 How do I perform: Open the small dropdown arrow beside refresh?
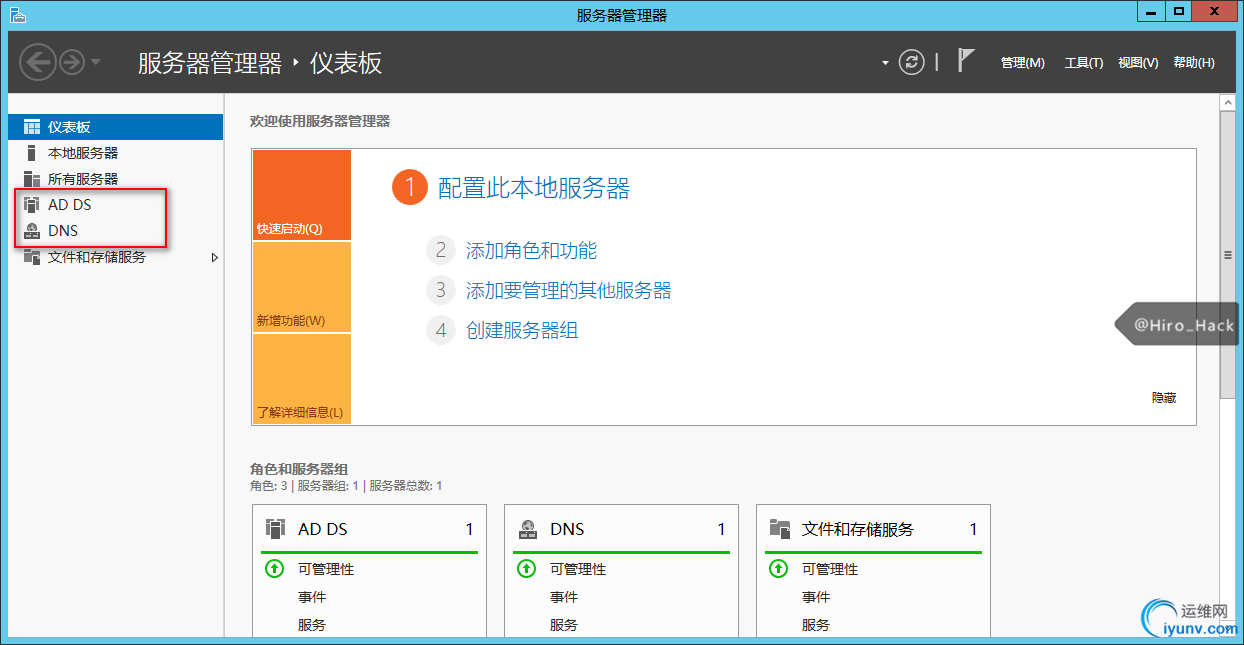click(885, 63)
